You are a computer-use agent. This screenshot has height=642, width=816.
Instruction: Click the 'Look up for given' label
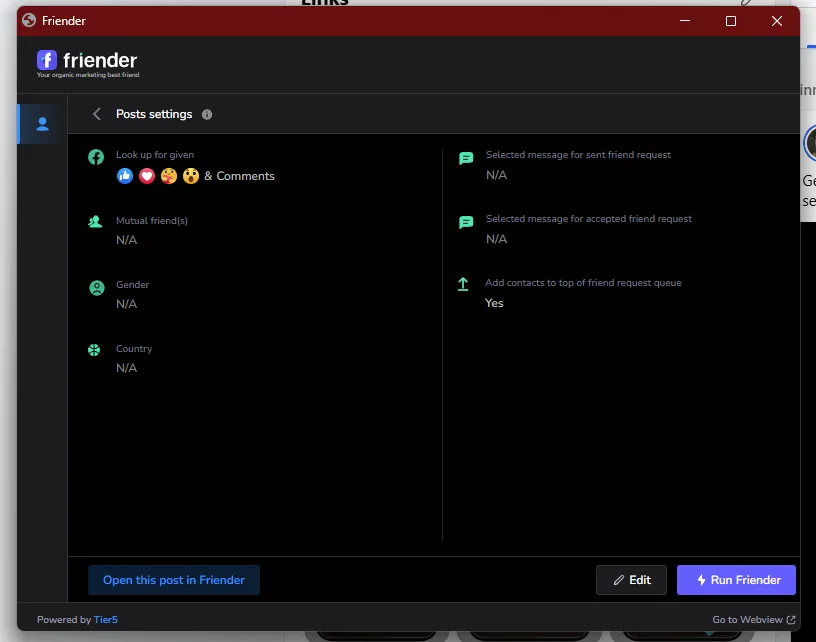click(155, 155)
